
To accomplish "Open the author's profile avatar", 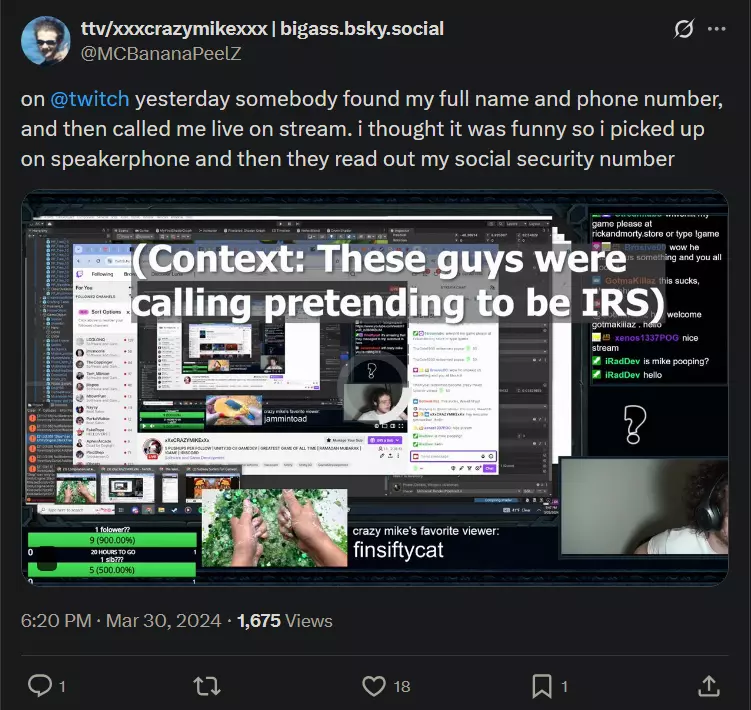I will pyautogui.click(x=46, y=41).
